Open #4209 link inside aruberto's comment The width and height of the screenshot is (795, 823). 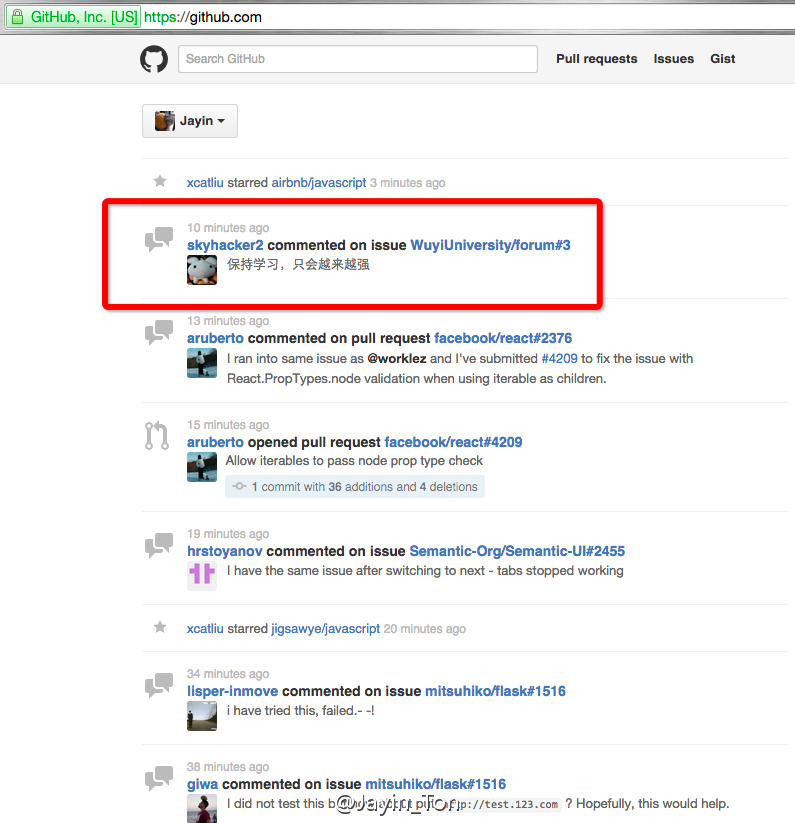tap(559, 358)
